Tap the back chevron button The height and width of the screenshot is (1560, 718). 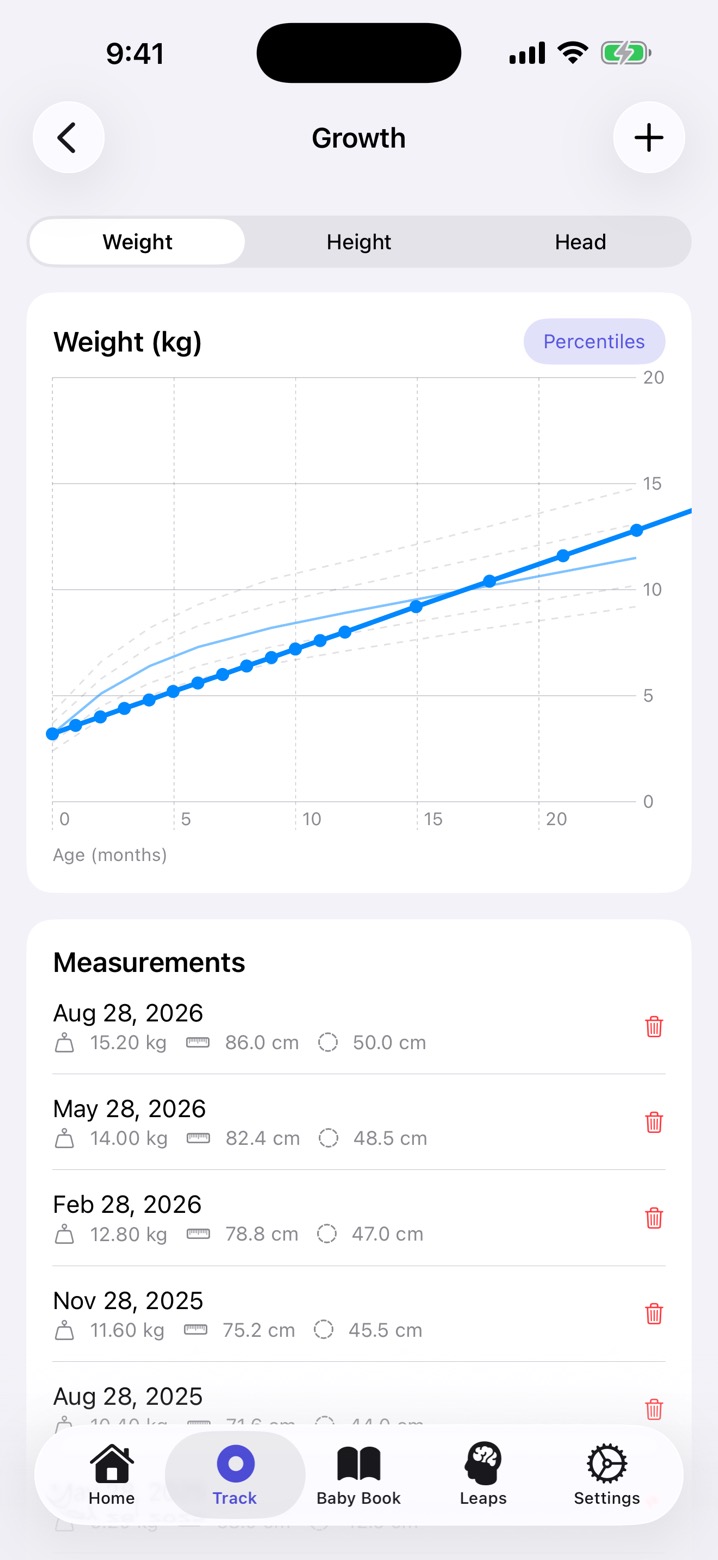pyautogui.click(x=68, y=138)
